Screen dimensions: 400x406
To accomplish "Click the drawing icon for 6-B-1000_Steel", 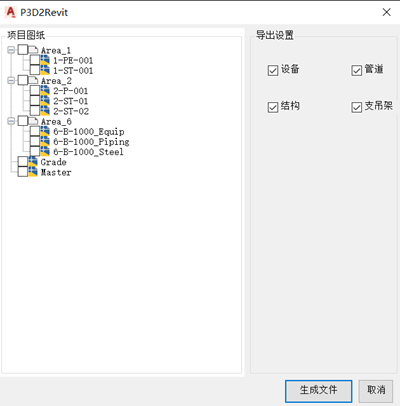I will click(x=45, y=151).
